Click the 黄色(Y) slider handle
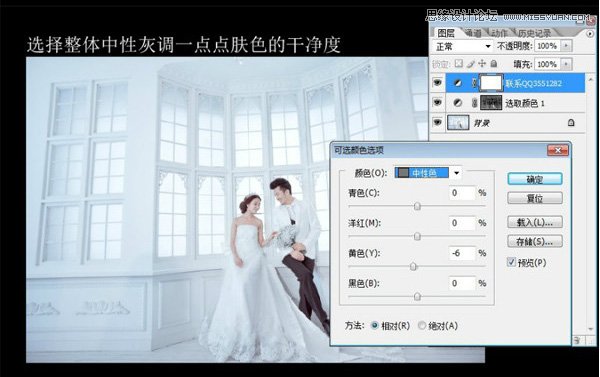This screenshot has height=377, width=600. pyautogui.click(x=413, y=266)
